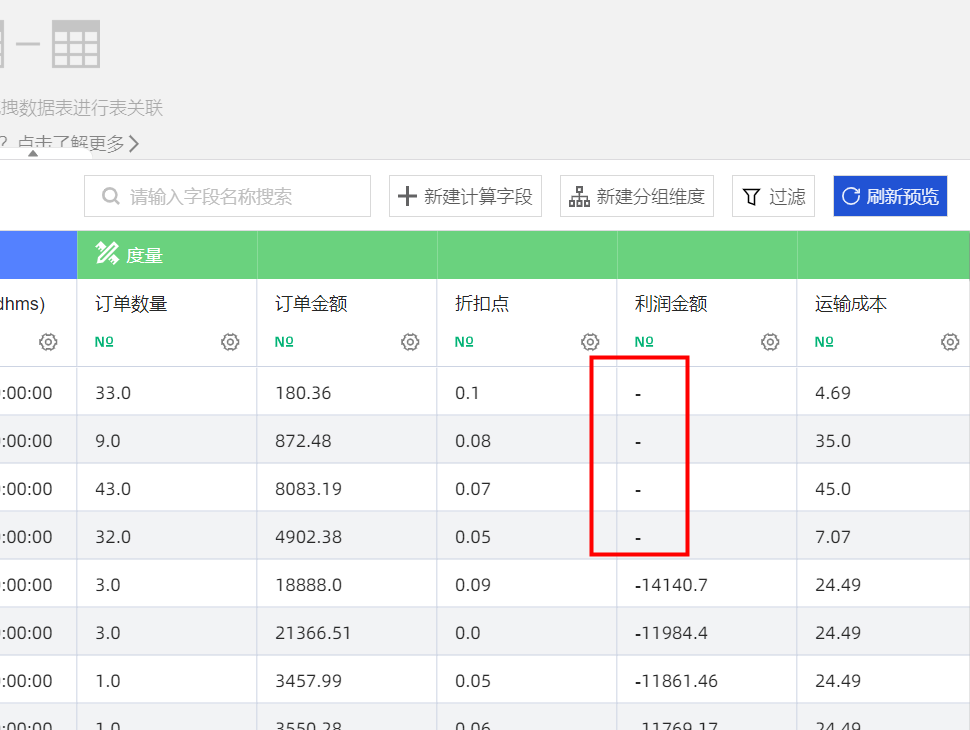Open settings gear for 订单数量 column
Screen dimensions: 970x730
pyautogui.click(x=230, y=342)
